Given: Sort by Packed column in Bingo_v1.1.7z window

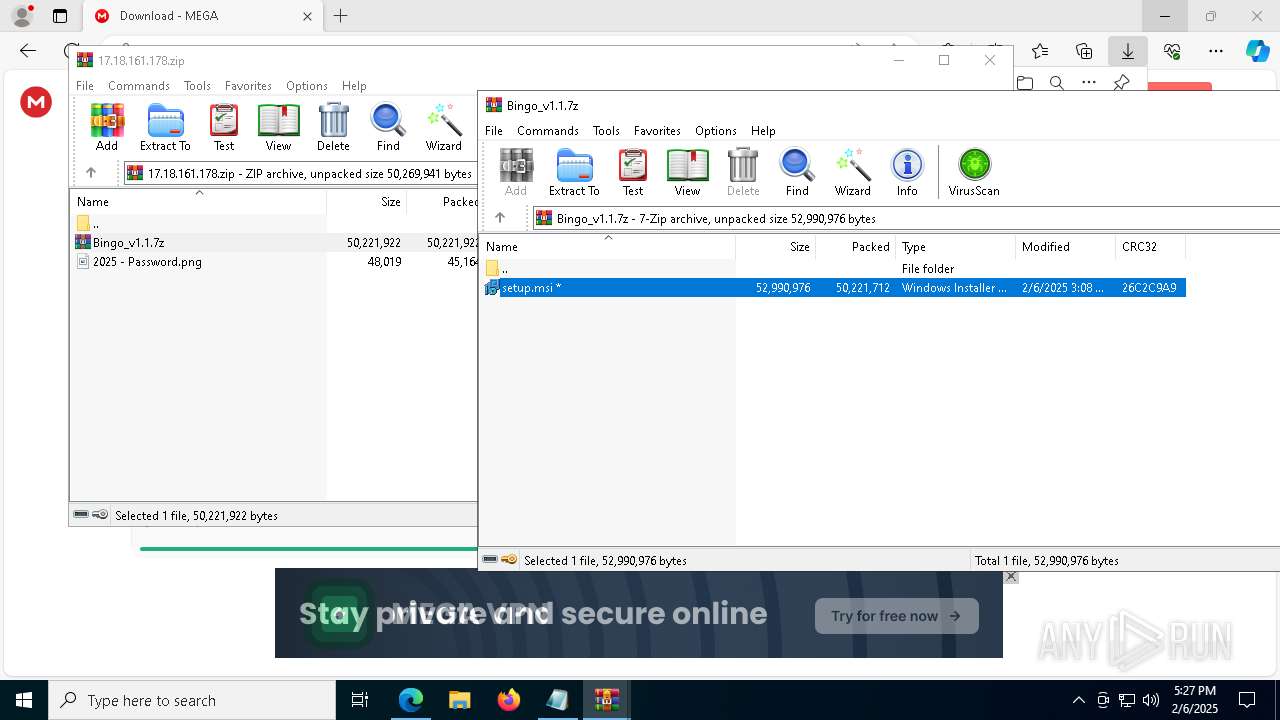Looking at the screenshot, I should click(x=856, y=246).
